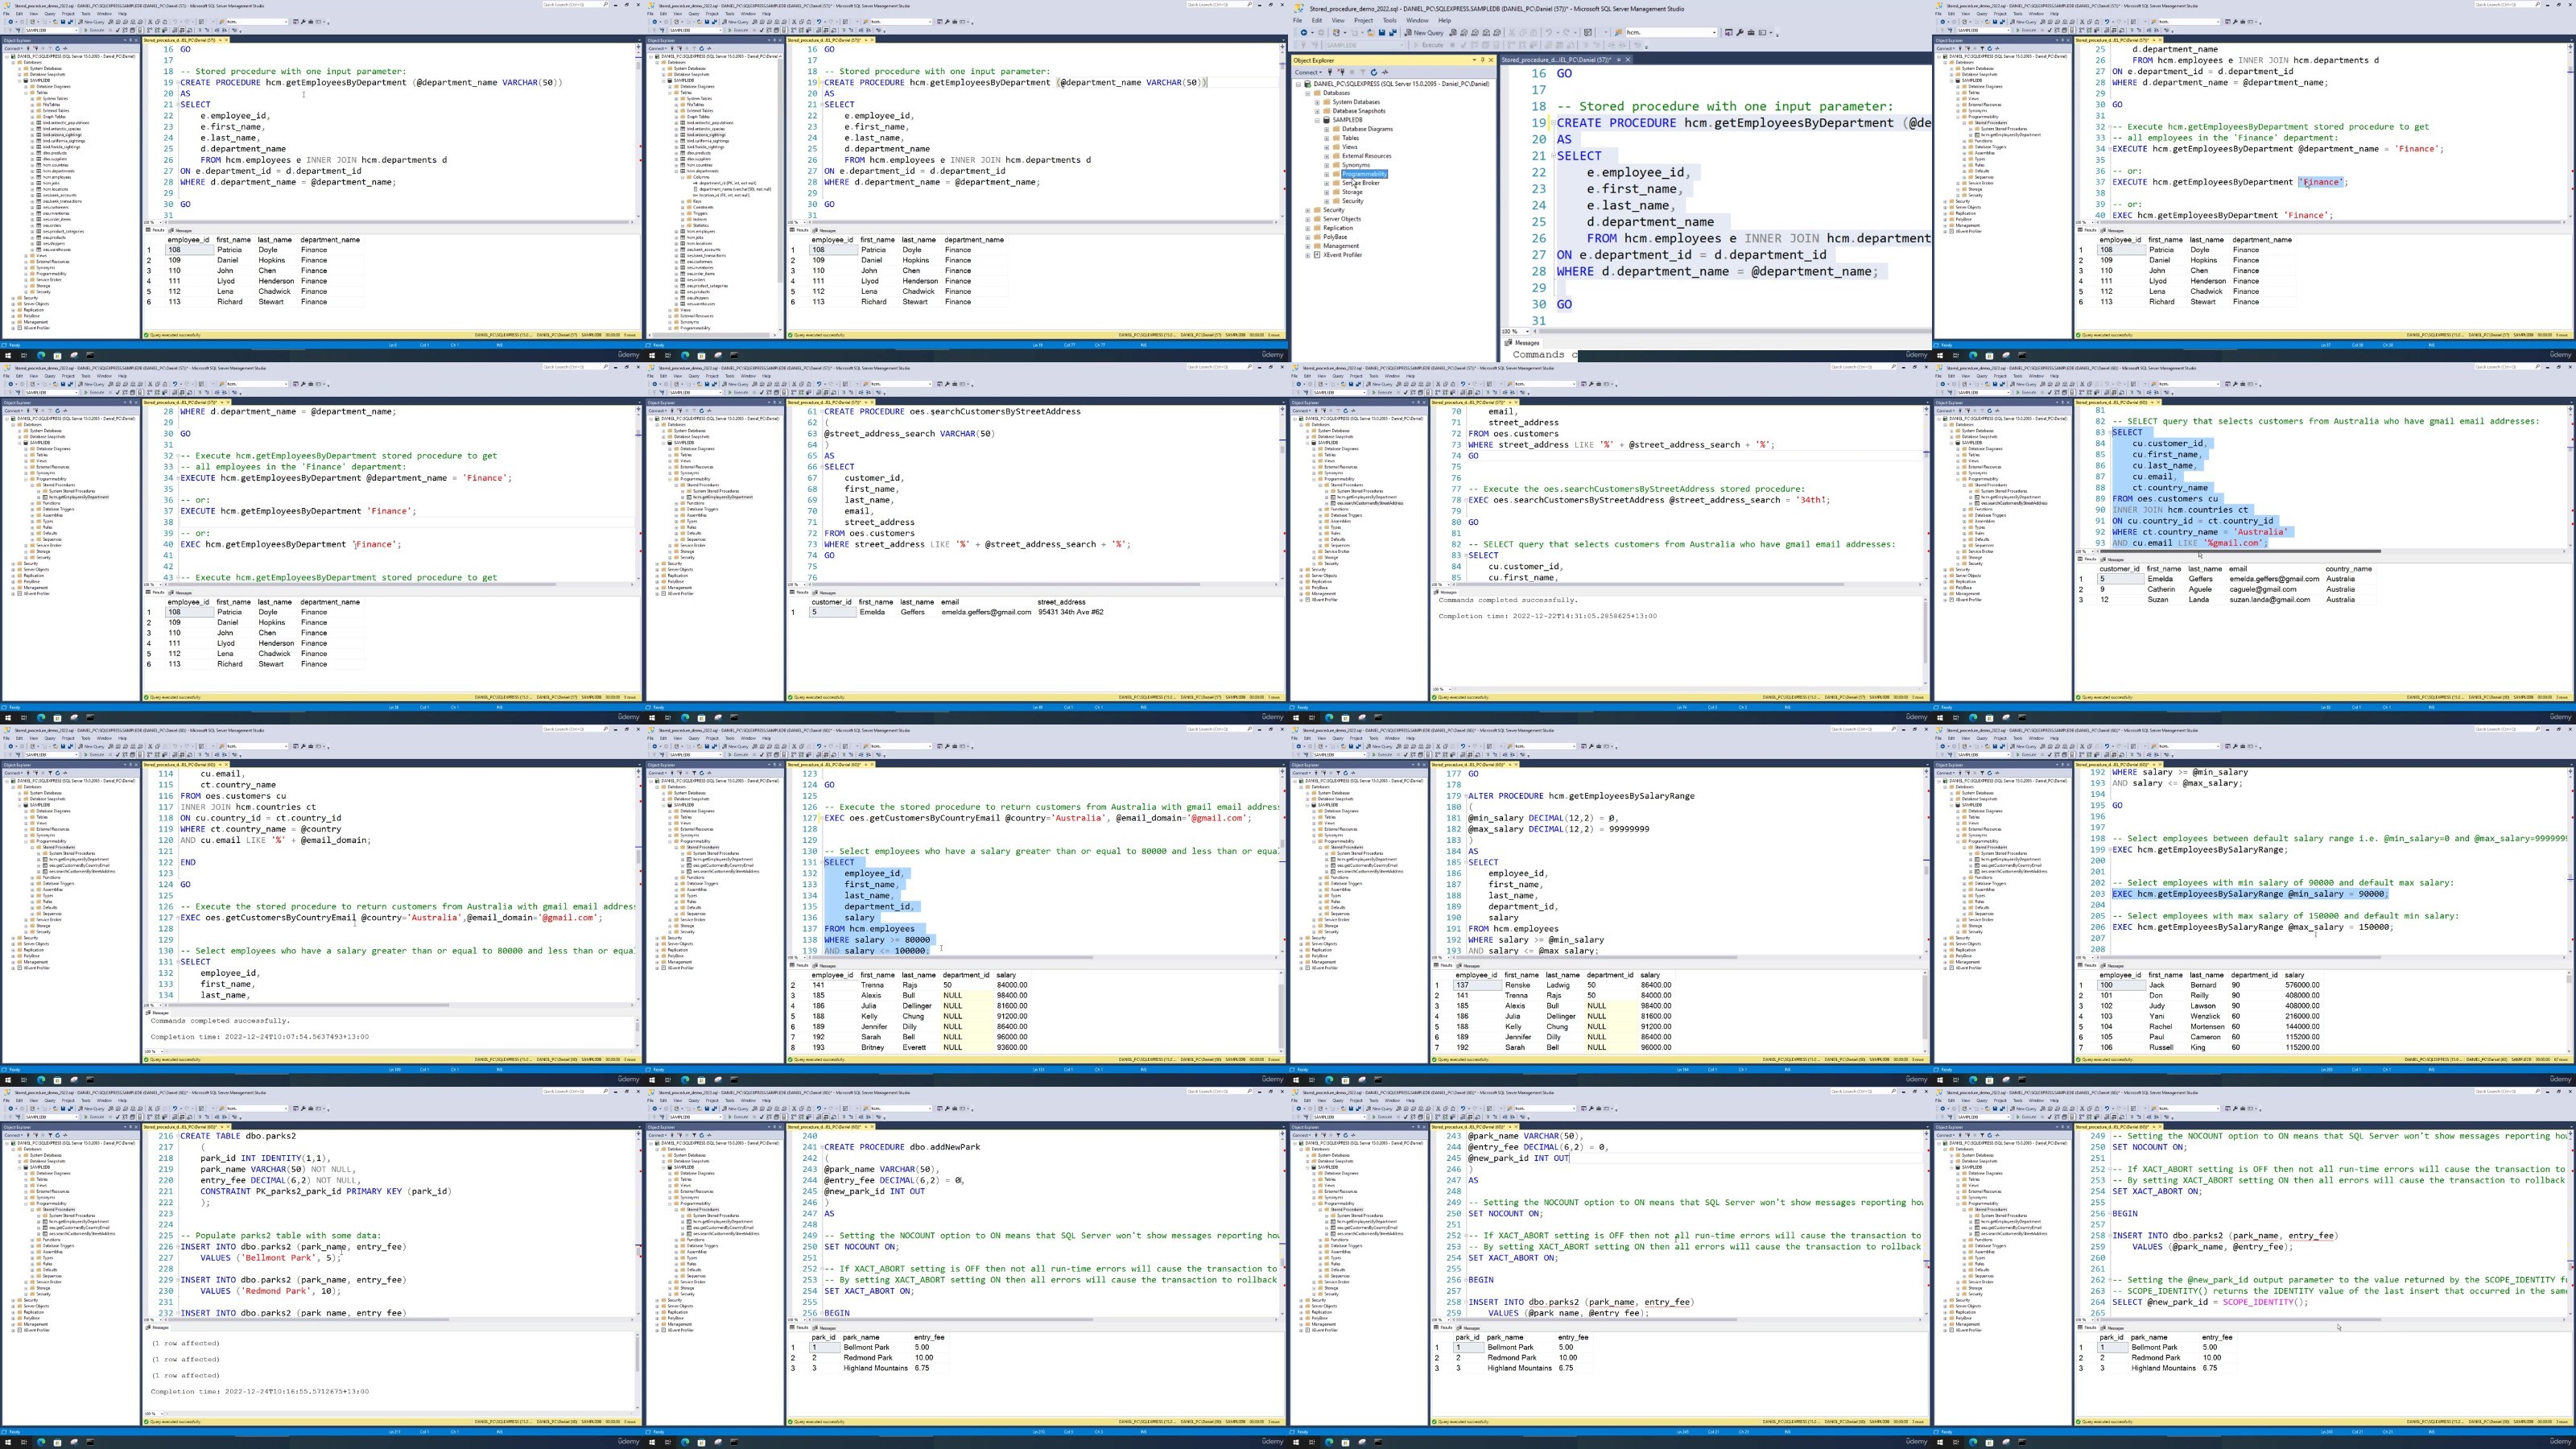
Task: Pin the enlarged Object Explorer panel with the pushpin
Action: [x=1483, y=60]
